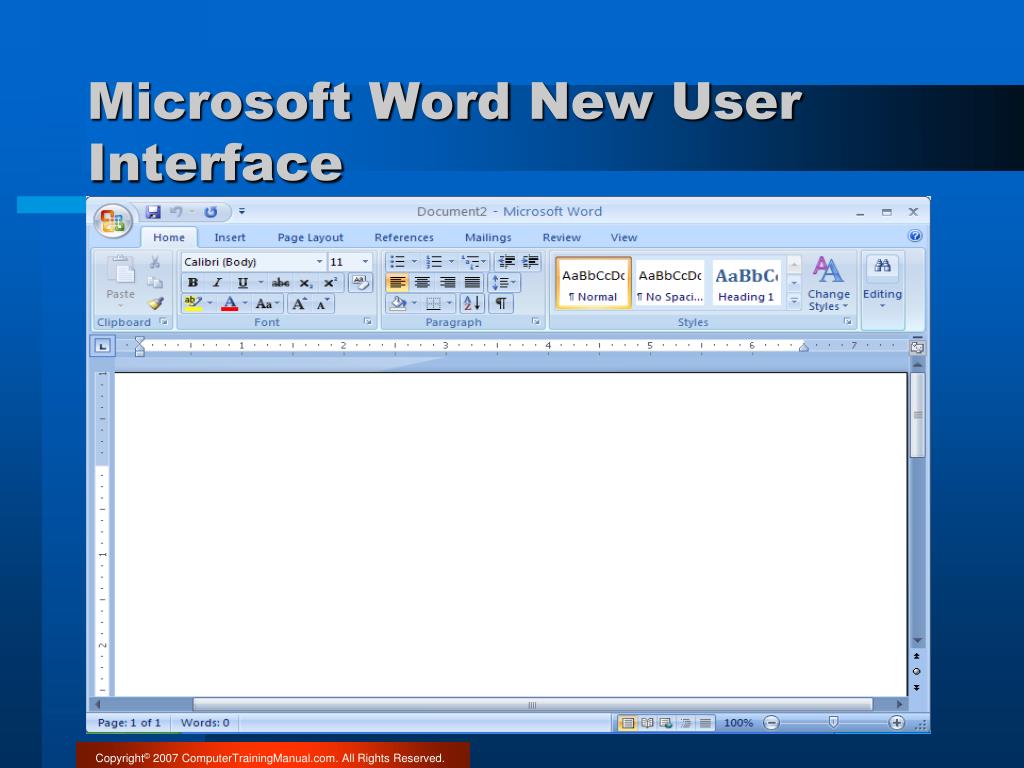
Task: Open the Office Button menu
Action: 113,221
